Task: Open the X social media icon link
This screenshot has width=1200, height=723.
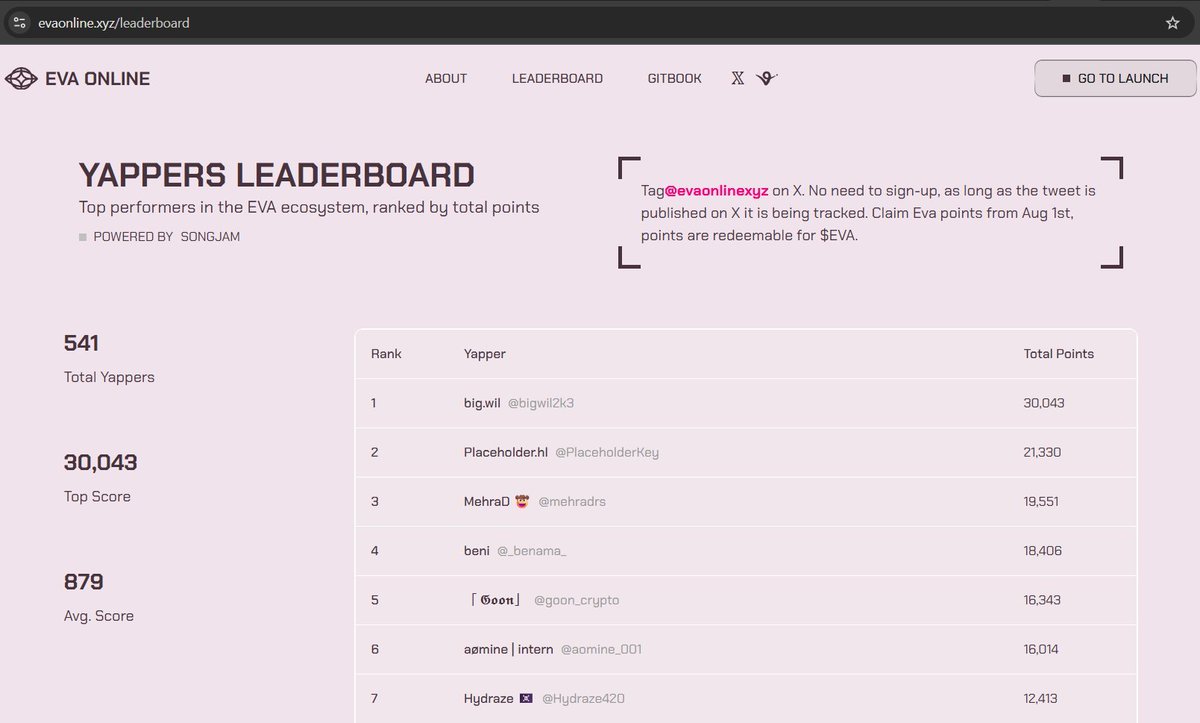Action: [x=738, y=78]
